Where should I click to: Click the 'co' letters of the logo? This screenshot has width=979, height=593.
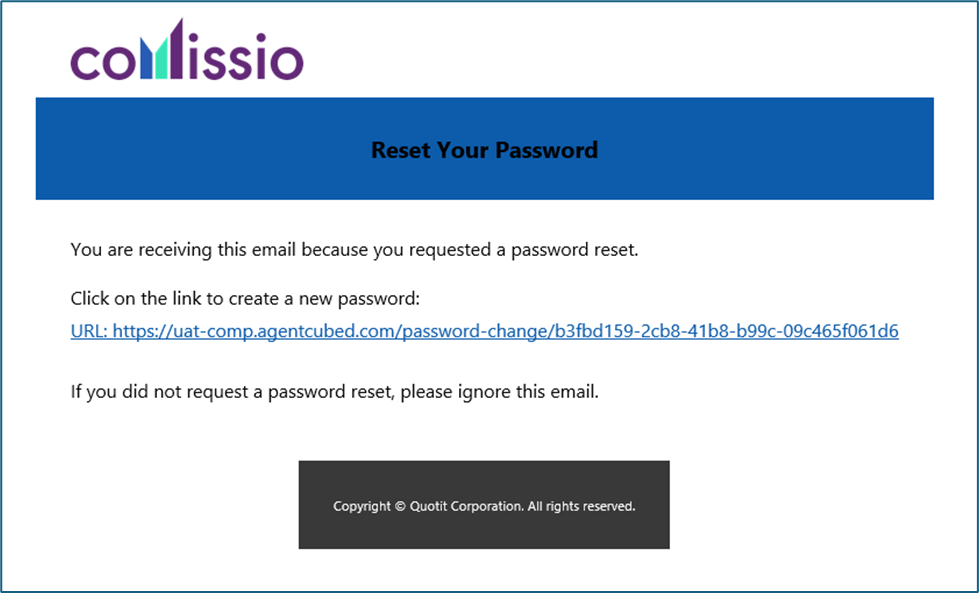pyautogui.click(x=104, y=62)
